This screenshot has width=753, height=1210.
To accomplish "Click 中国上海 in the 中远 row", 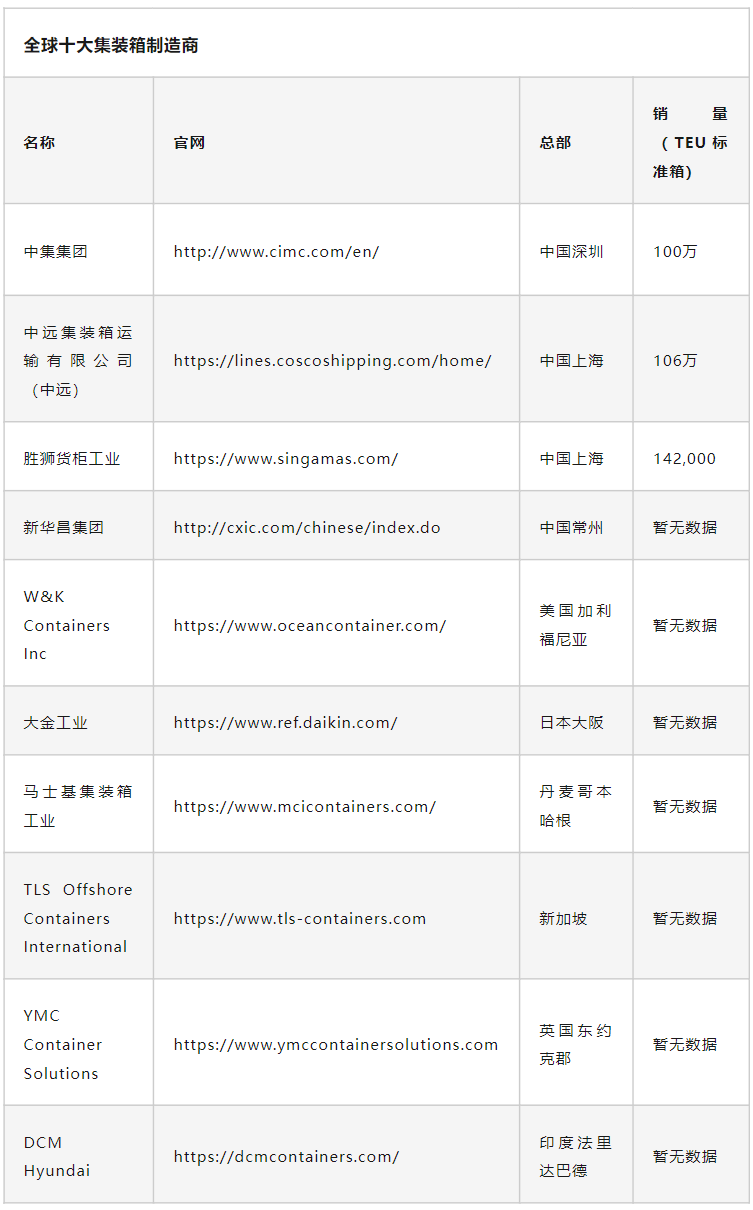I will pyautogui.click(x=572, y=360).
